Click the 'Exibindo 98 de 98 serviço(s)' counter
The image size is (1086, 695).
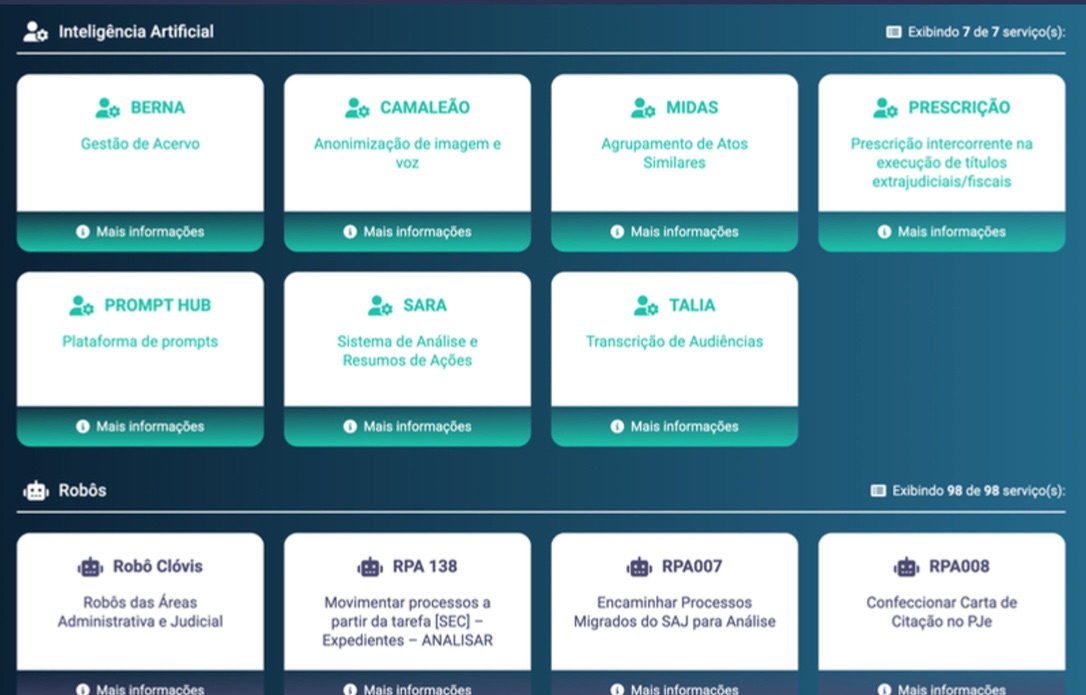click(x=979, y=491)
